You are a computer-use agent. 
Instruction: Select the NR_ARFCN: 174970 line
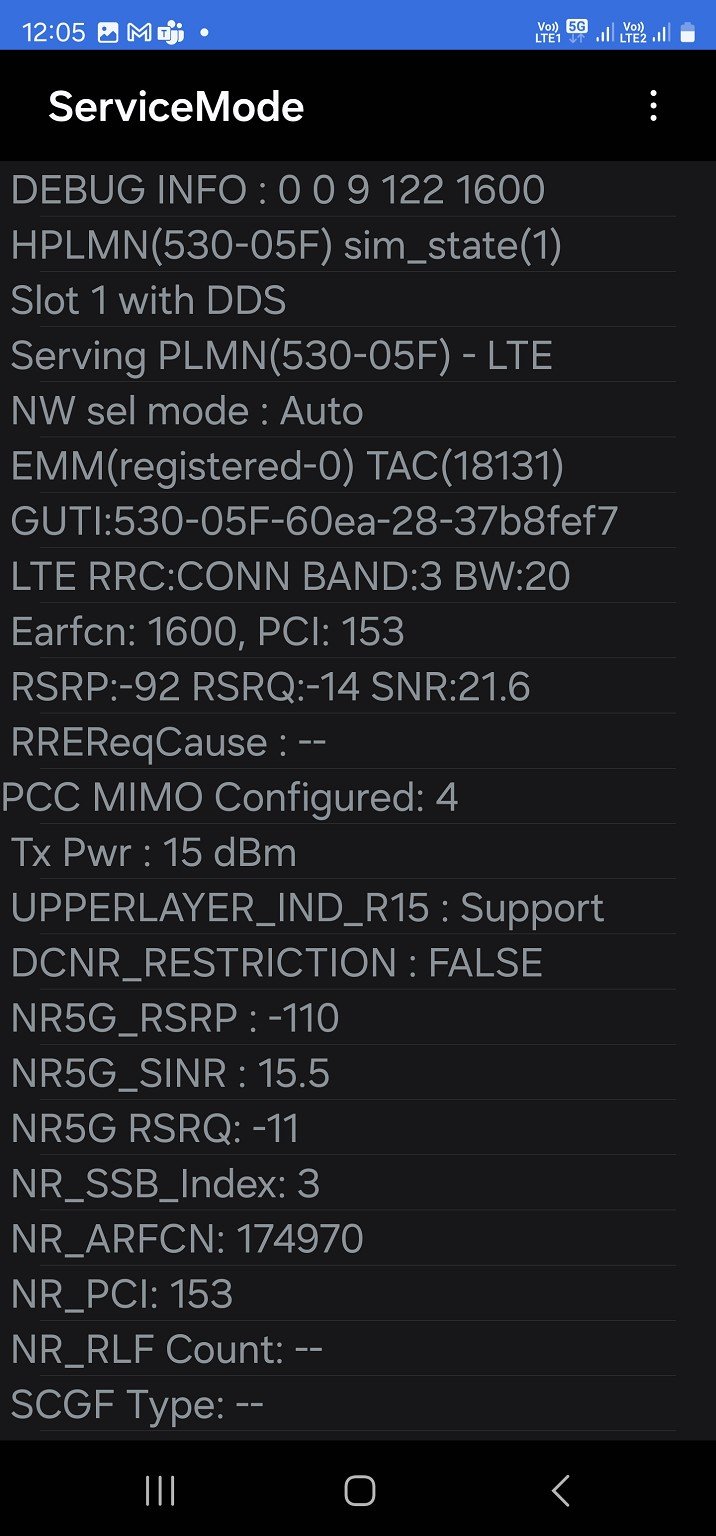[340, 1239]
